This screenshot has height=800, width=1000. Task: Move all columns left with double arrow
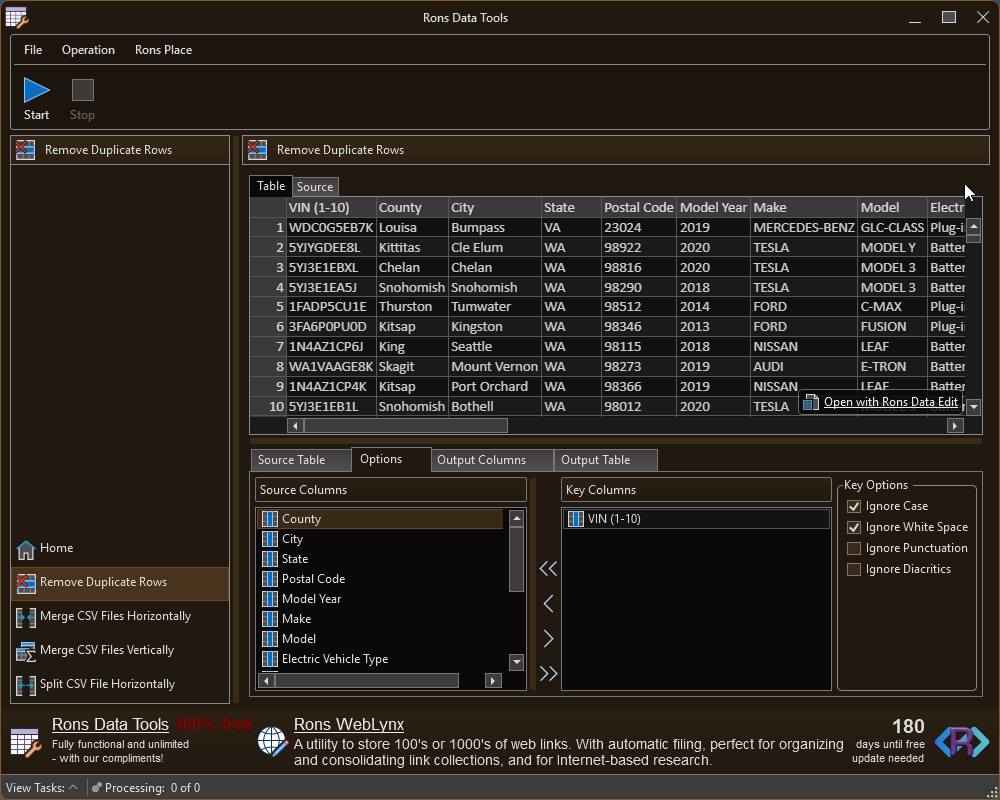tap(548, 568)
